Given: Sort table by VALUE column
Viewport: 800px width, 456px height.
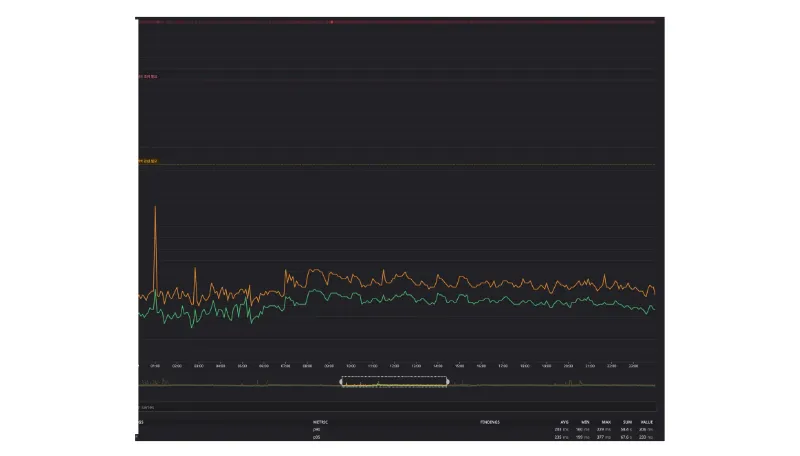Looking at the screenshot, I should [x=647, y=422].
